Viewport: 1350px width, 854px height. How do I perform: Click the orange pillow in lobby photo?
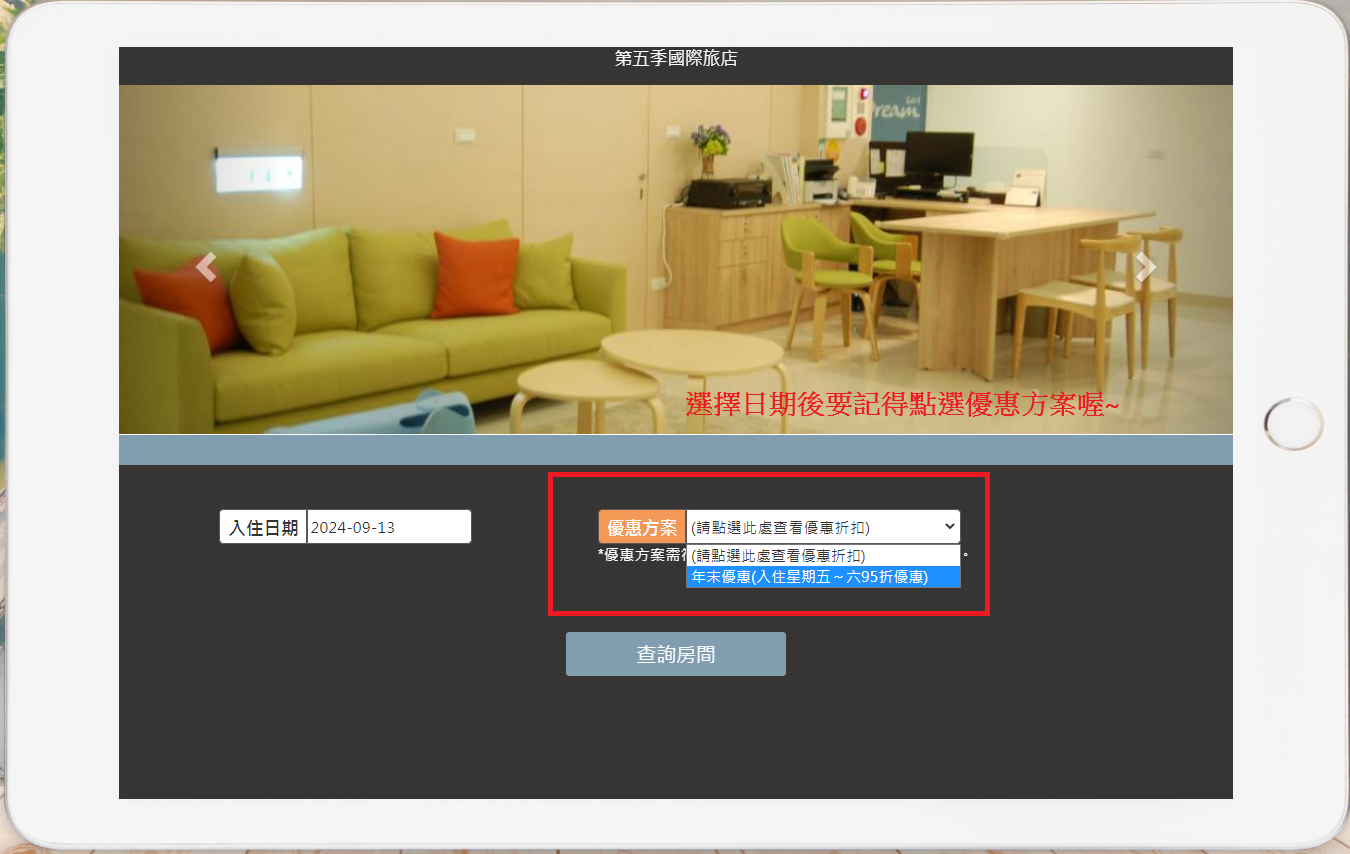click(x=476, y=274)
